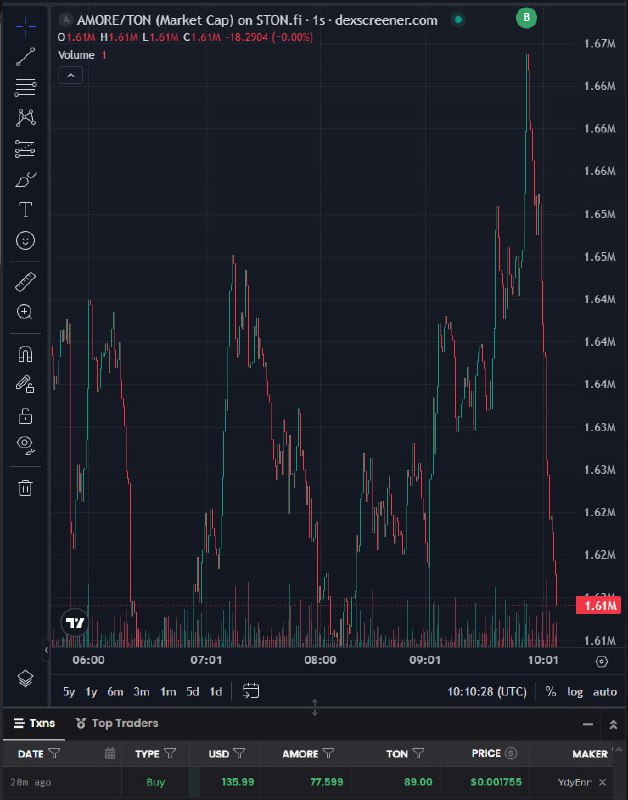The height and width of the screenshot is (800, 628).
Task: Select the ruler measure tool
Action: (x=26, y=282)
